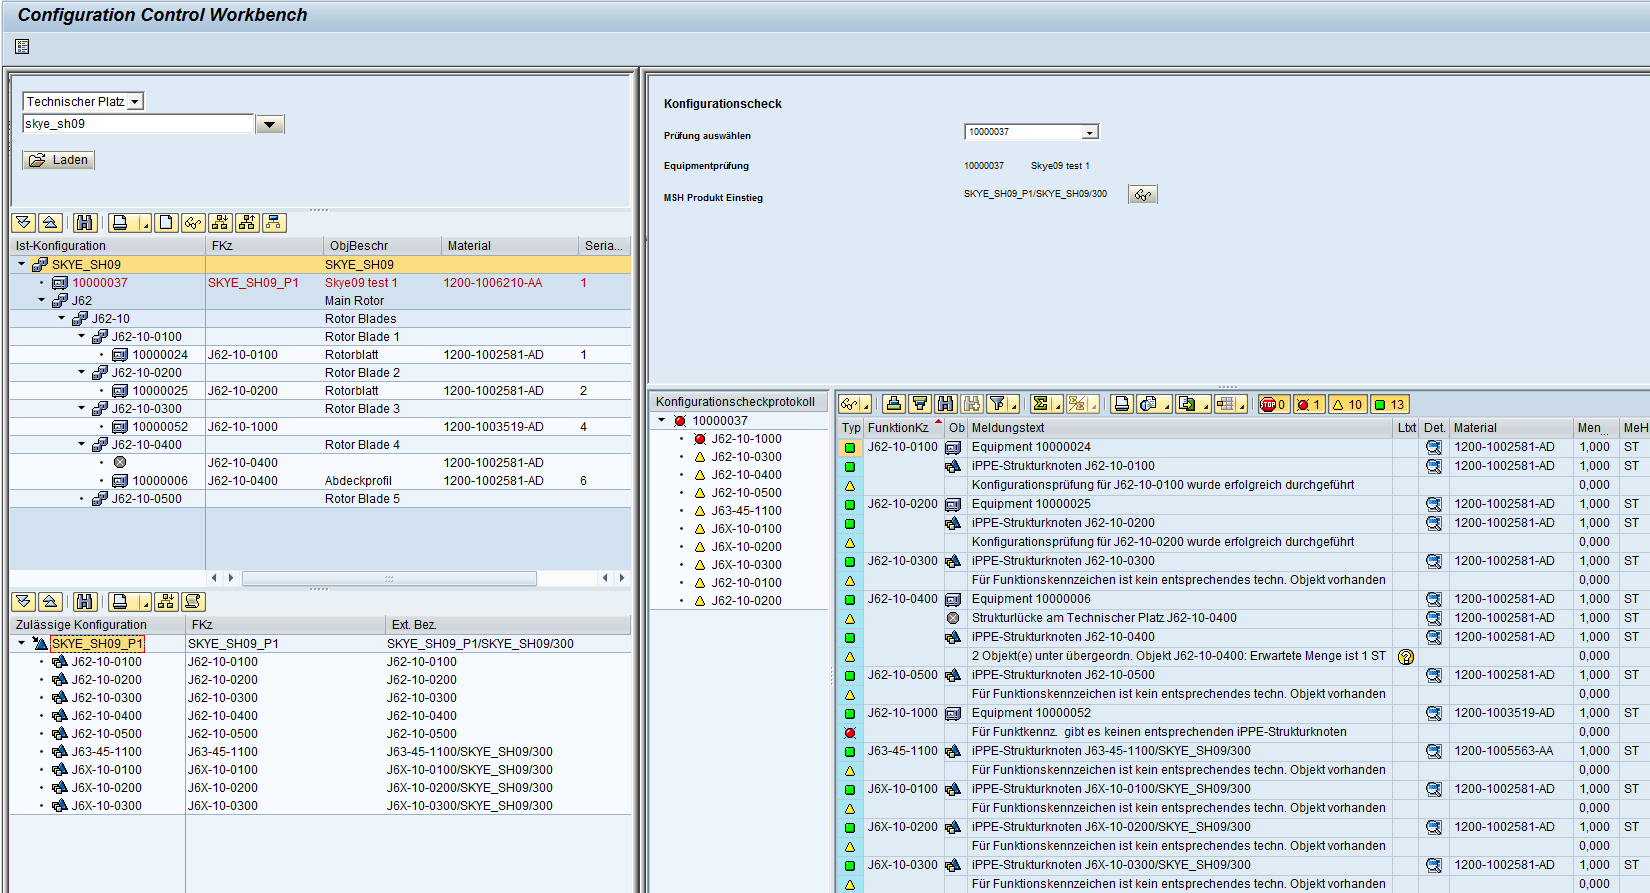The height and width of the screenshot is (893, 1650).
Task: Click hierarchy icon in Zulässige Konfiguration toolbar
Action: click(166, 602)
